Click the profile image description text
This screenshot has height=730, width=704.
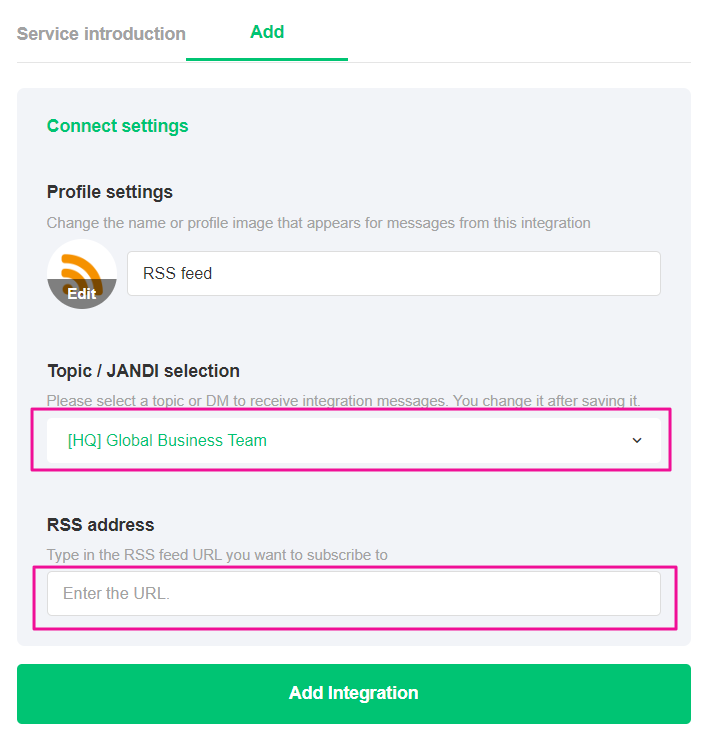[318, 223]
